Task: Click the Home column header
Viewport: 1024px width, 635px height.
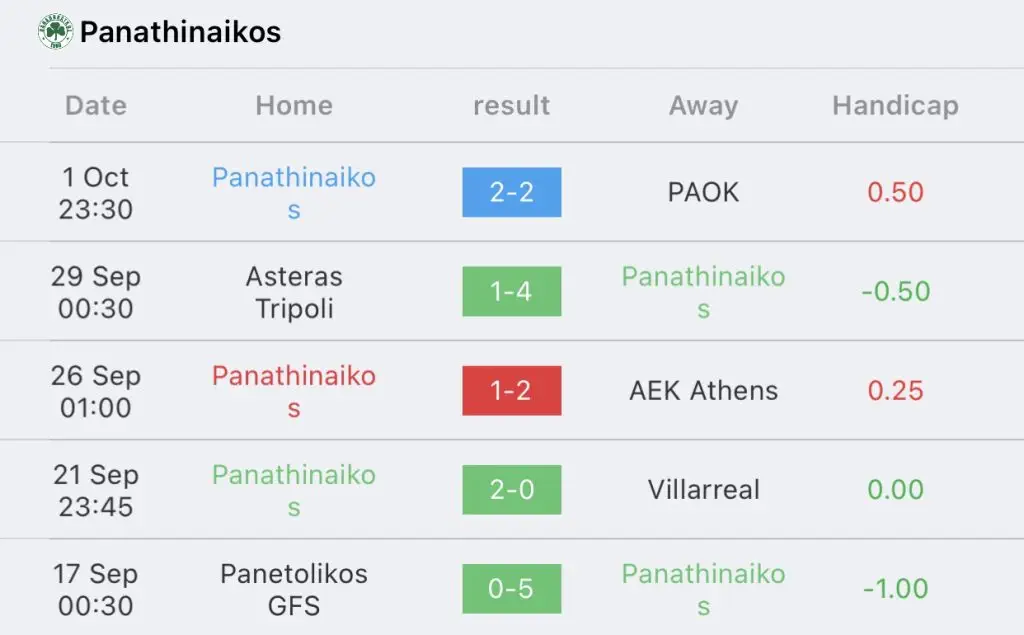Action: (294, 105)
